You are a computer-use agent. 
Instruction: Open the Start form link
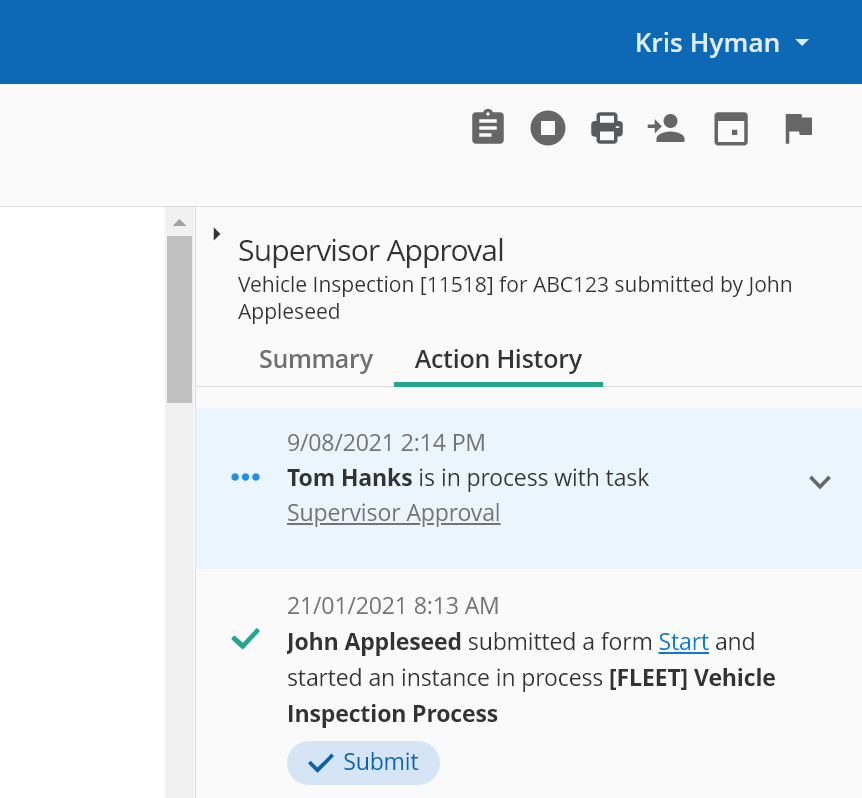click(x=683, y=641)
